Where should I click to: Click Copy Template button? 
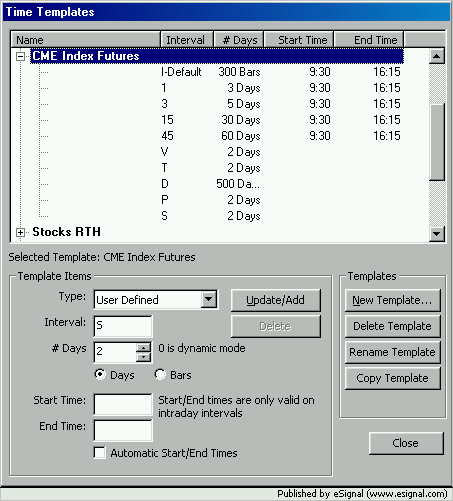392,378
